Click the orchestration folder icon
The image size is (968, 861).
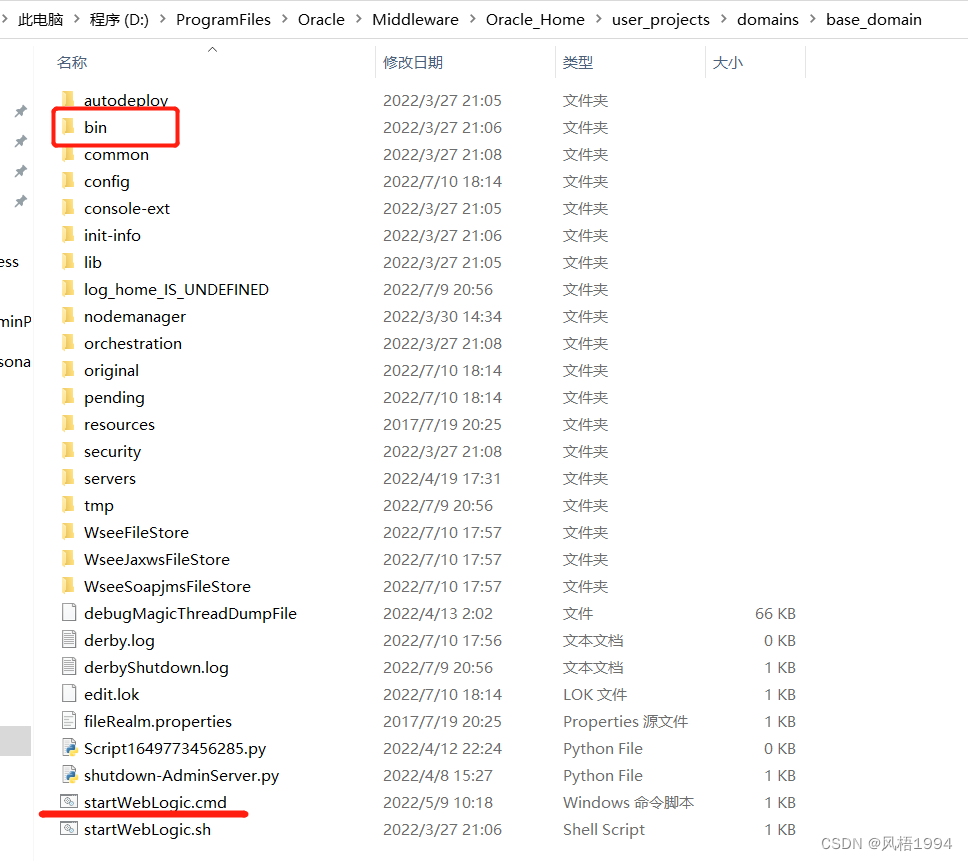pos(69,343)
